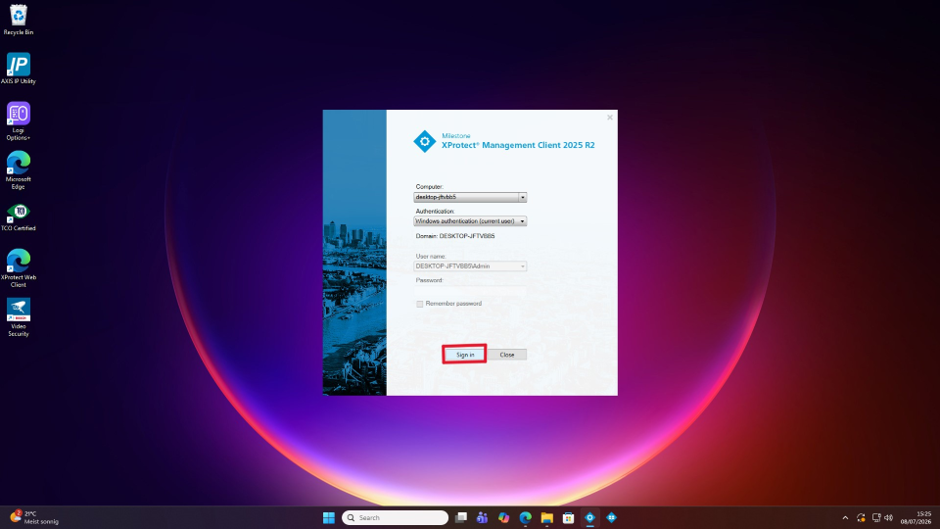
Task: Open volume control in the system tray
Action: tap(888, 518)
